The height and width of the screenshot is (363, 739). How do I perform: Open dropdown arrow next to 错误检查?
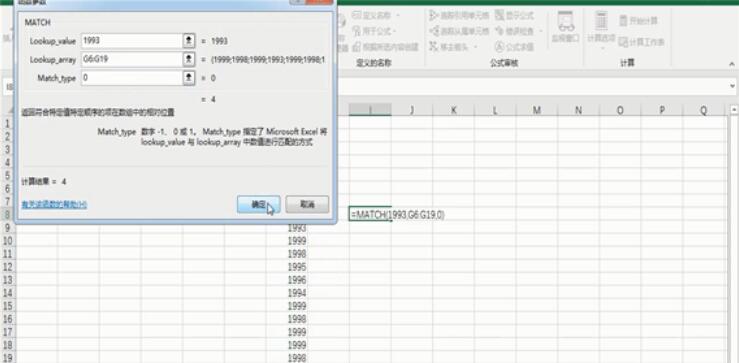coord(541,31)
